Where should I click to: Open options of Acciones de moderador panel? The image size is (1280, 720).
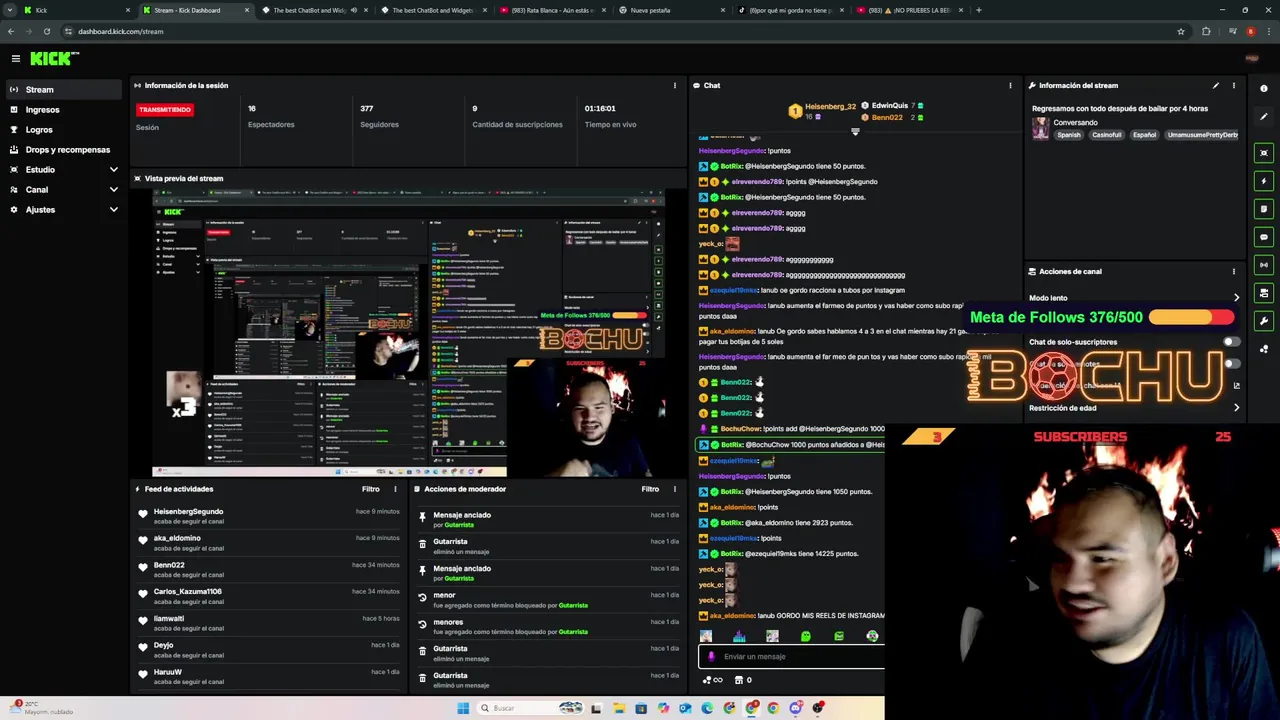point(674,490)
